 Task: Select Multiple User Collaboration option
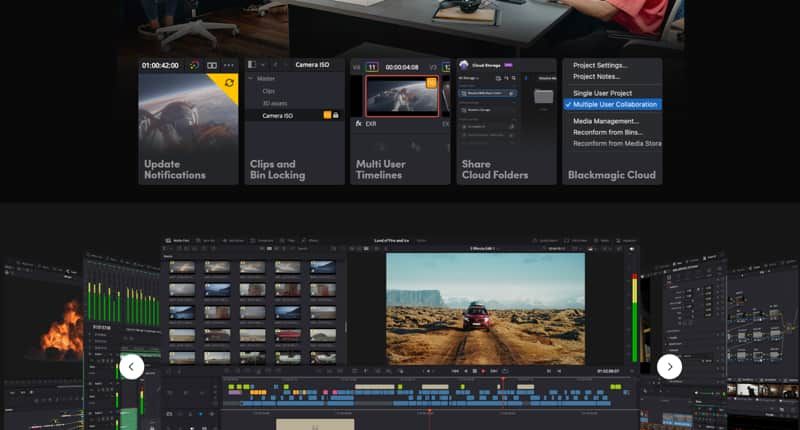tap(614, 104)
